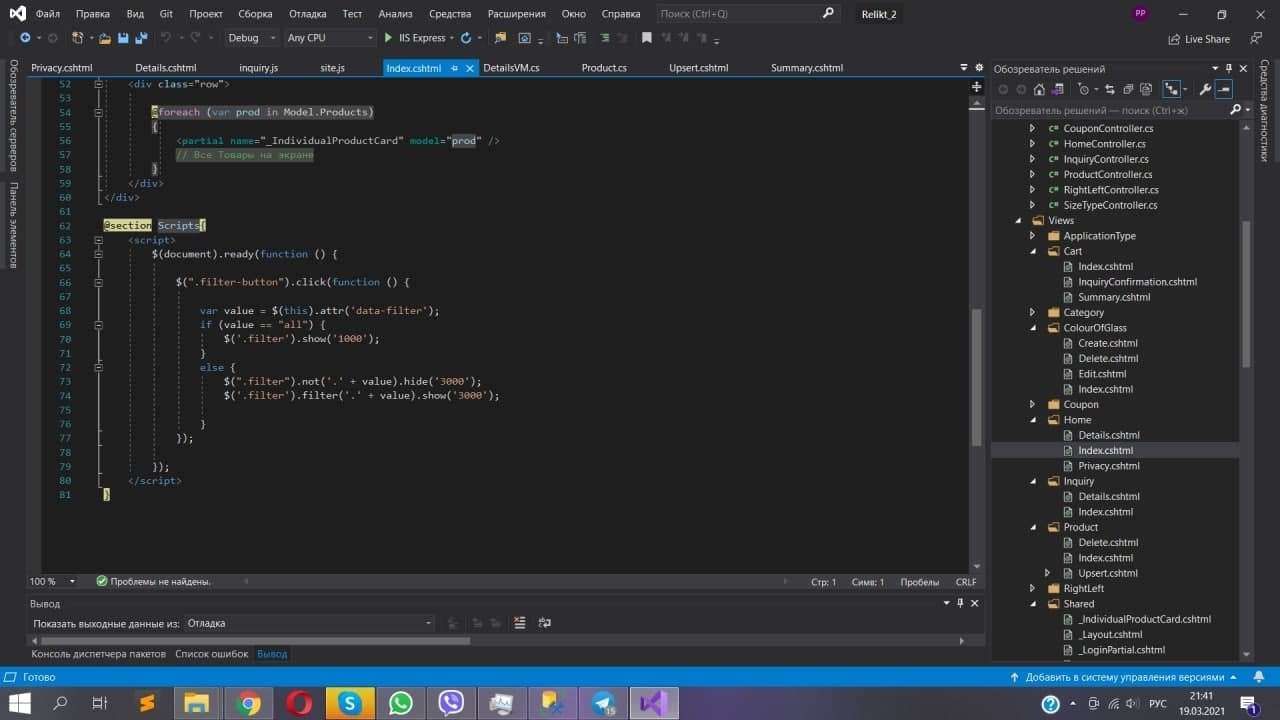The height and width of the screenshot is (720, 1280).
Task: Open the Файл menu
Action: pos(47,14)
